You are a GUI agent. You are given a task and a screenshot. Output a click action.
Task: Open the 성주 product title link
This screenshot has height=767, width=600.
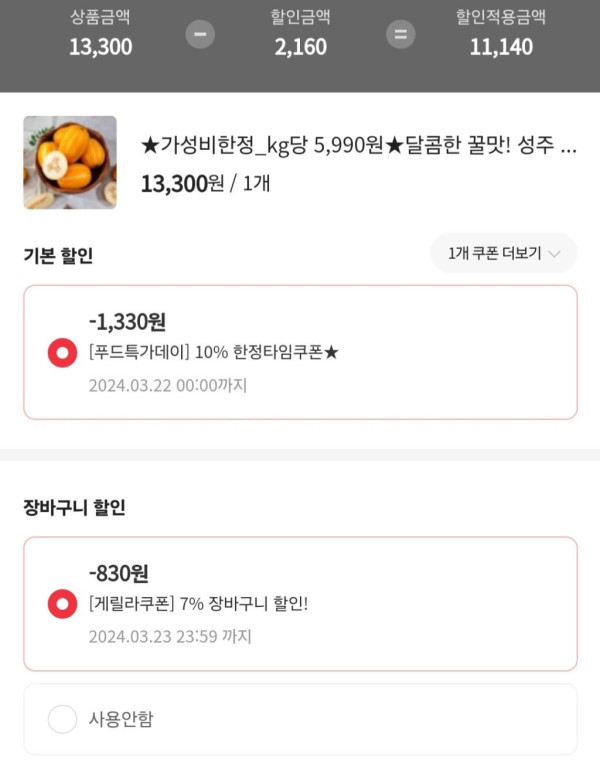point(358,147)
